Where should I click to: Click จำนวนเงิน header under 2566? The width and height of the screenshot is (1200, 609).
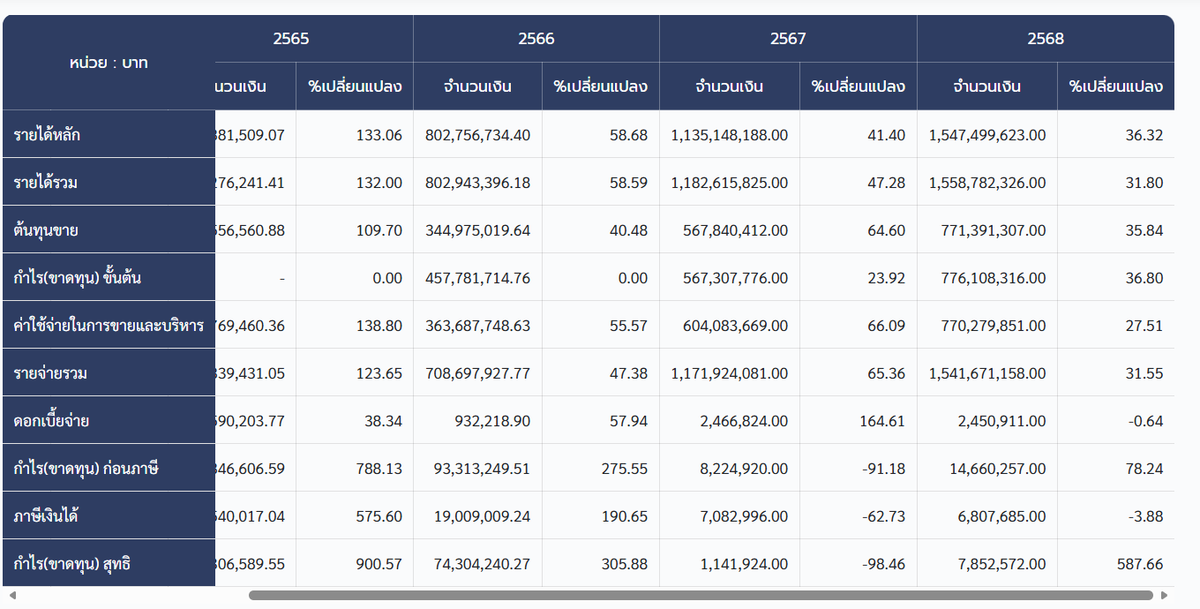point(478,86)
